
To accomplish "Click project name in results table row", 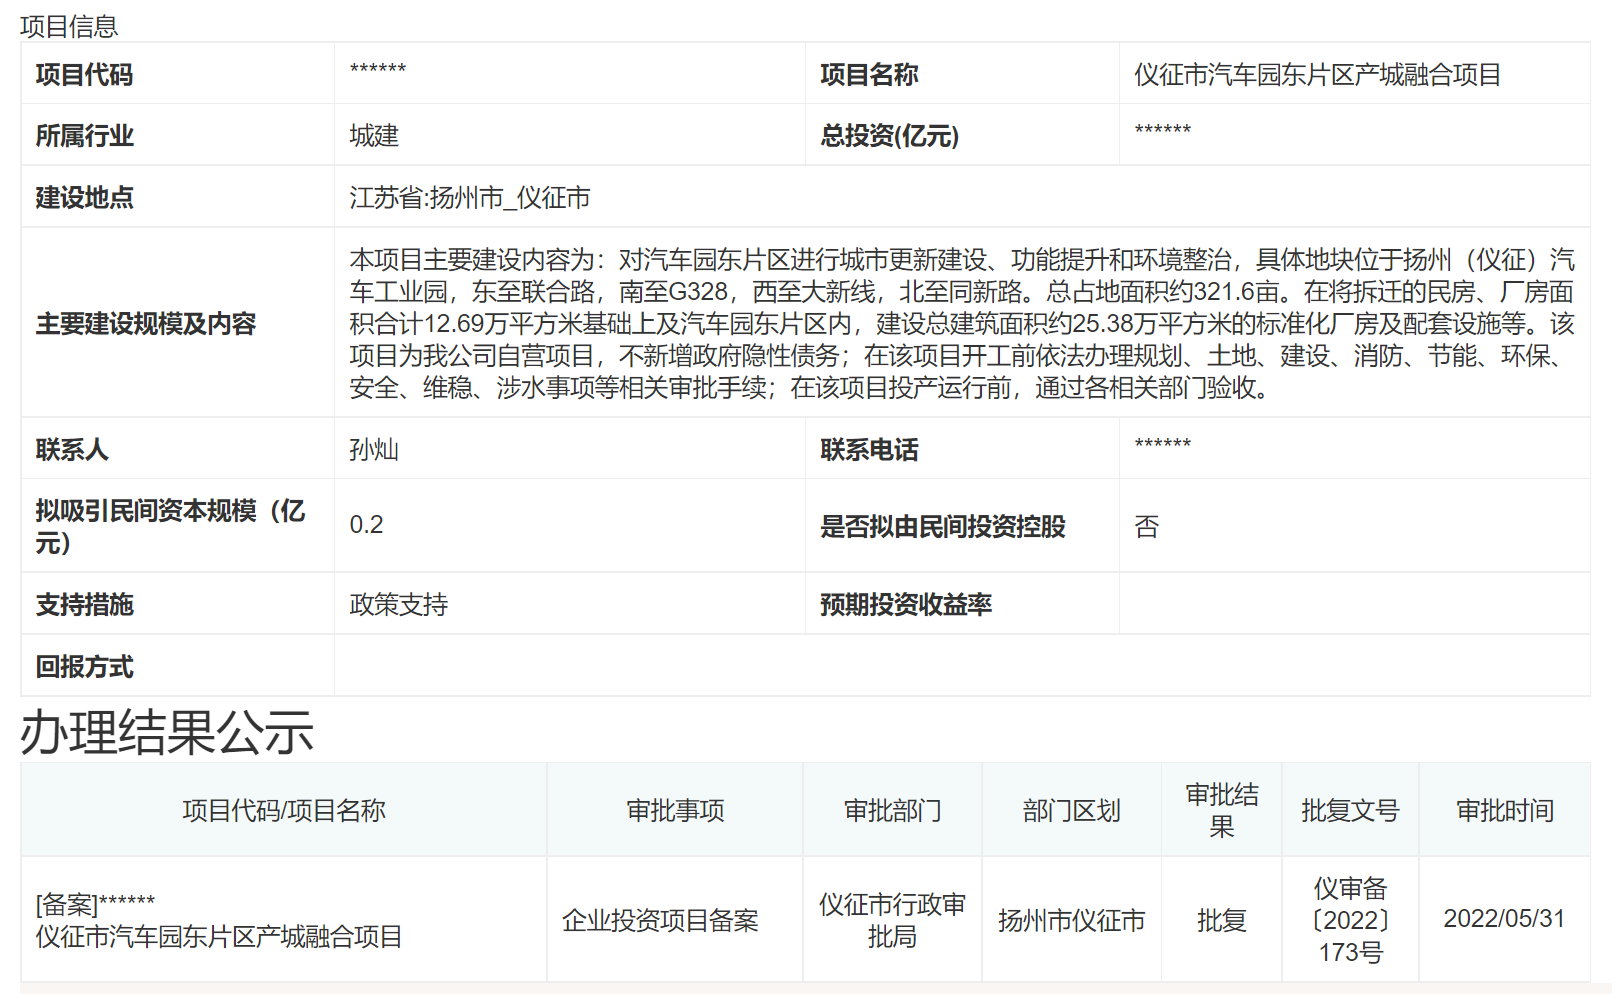I will (219, 937).
